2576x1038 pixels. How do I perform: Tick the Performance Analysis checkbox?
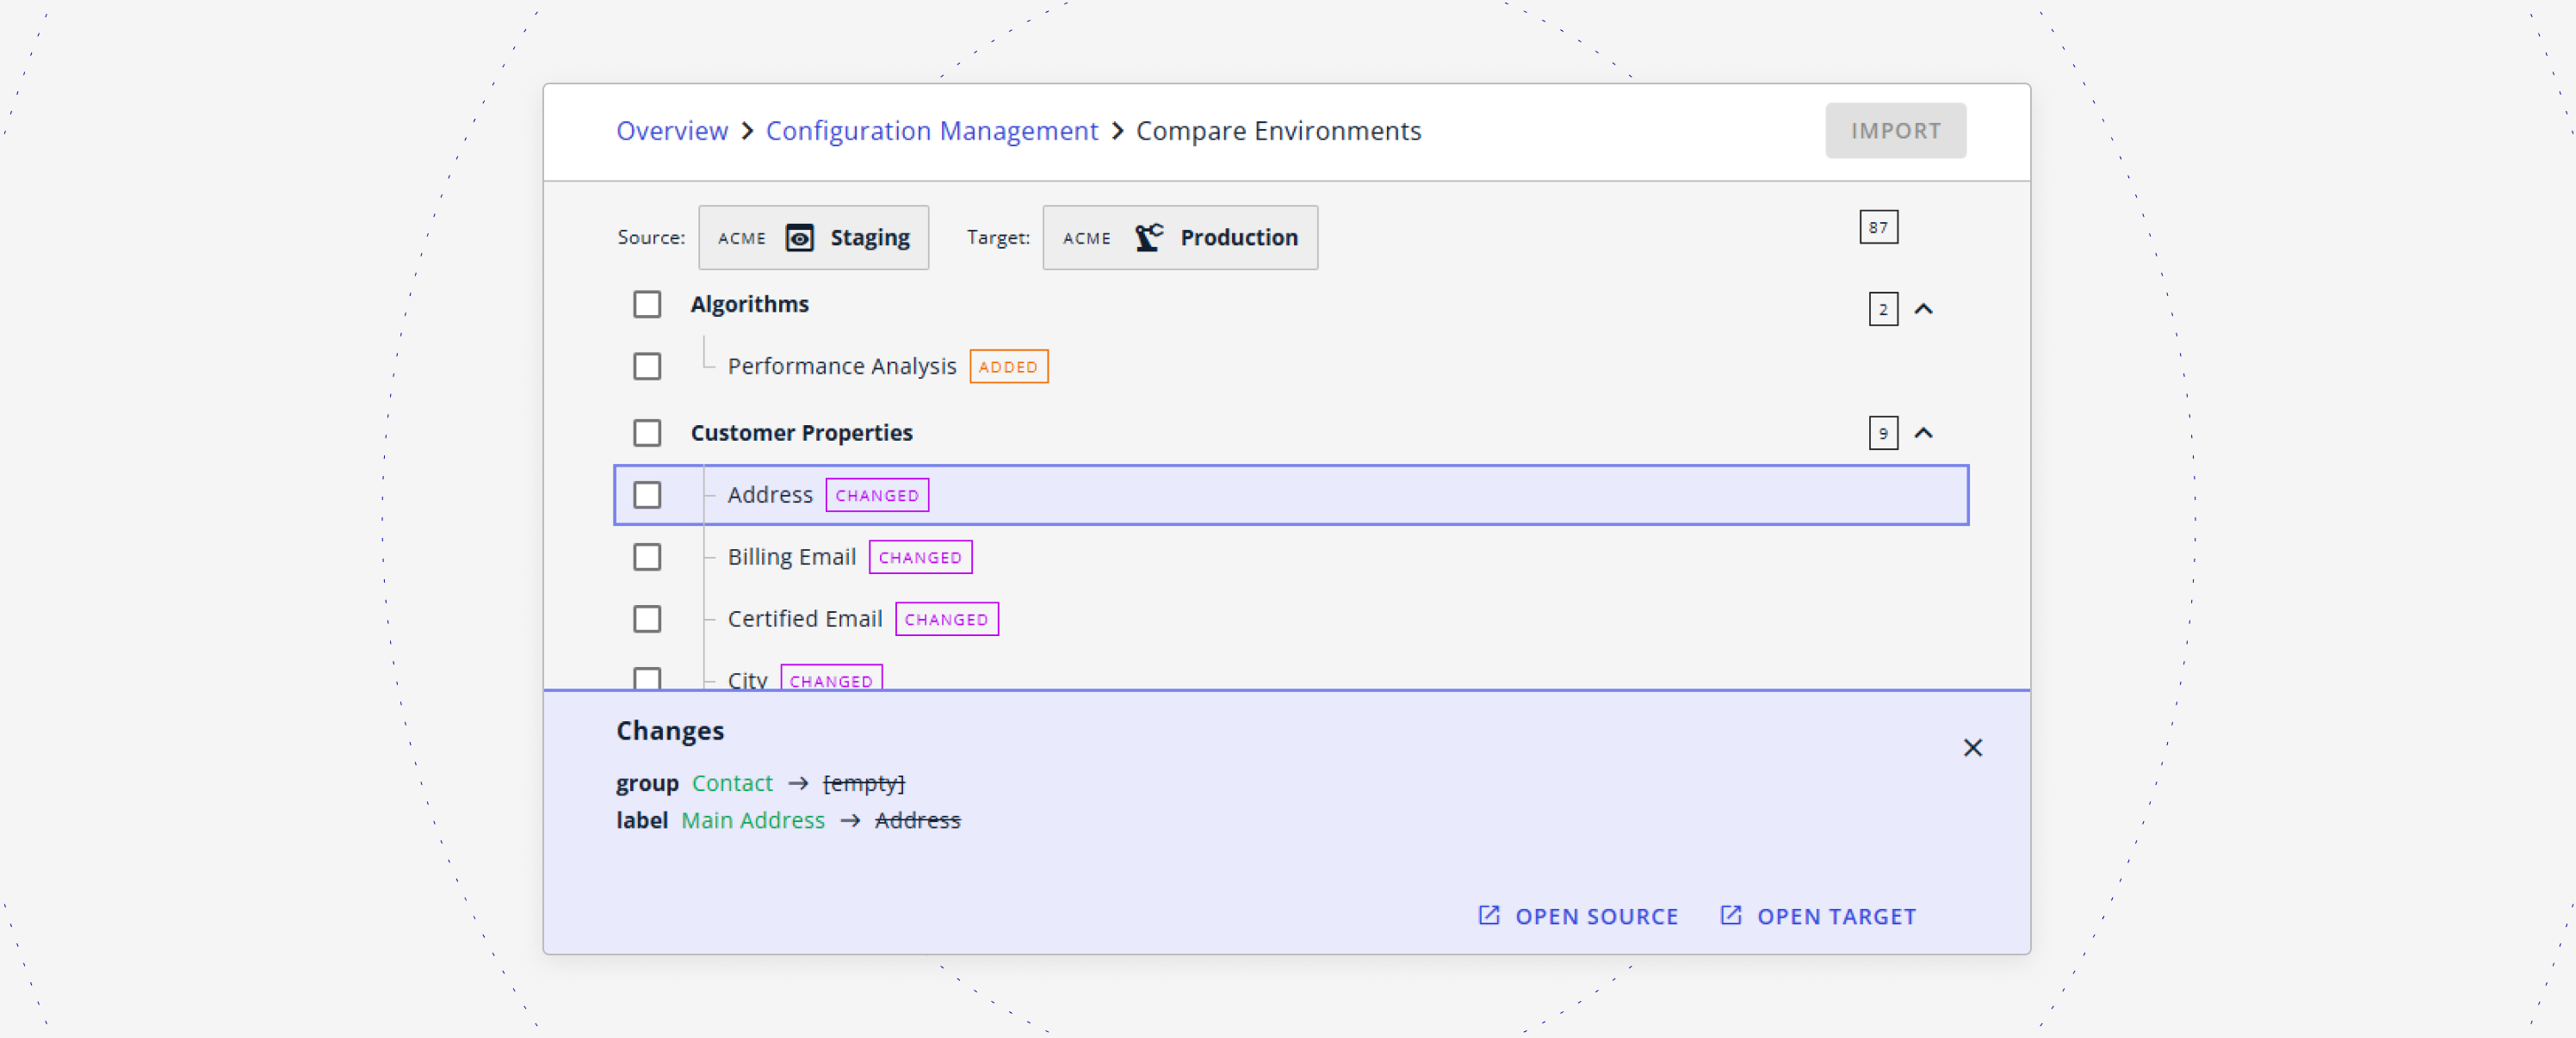[x=647, y=367]
